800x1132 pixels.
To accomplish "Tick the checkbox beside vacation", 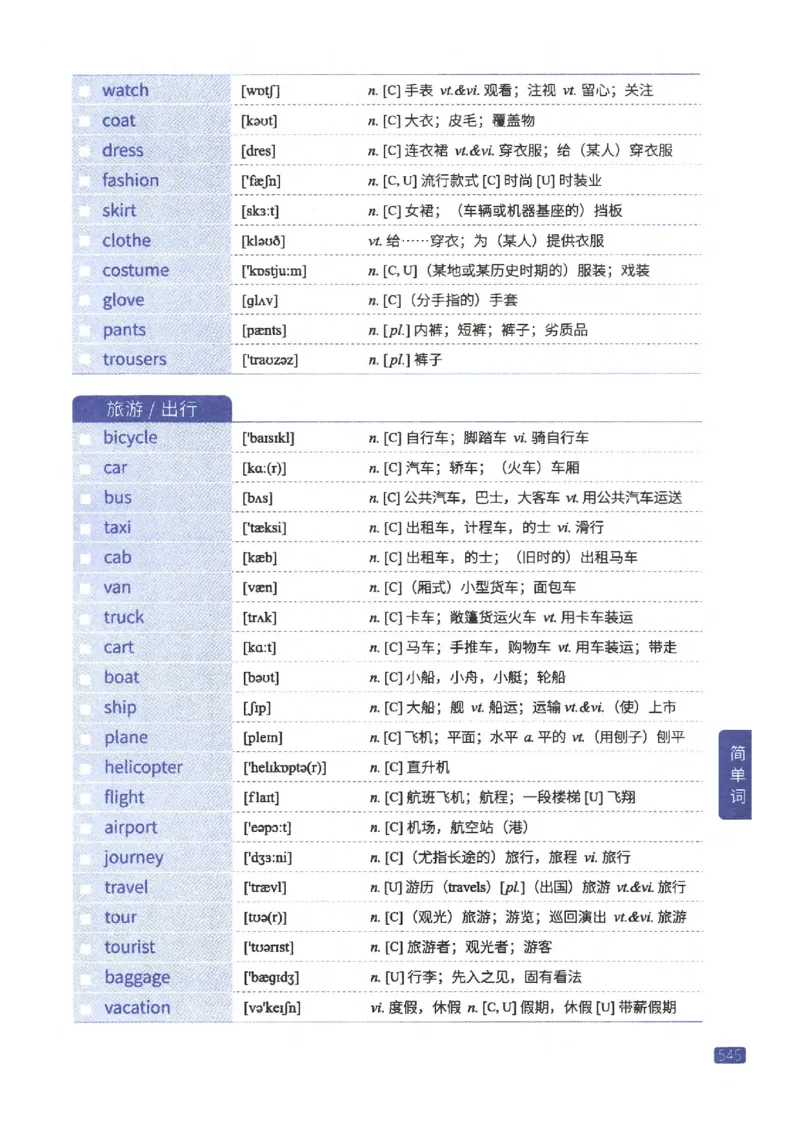I will [x=85, y=1007].
